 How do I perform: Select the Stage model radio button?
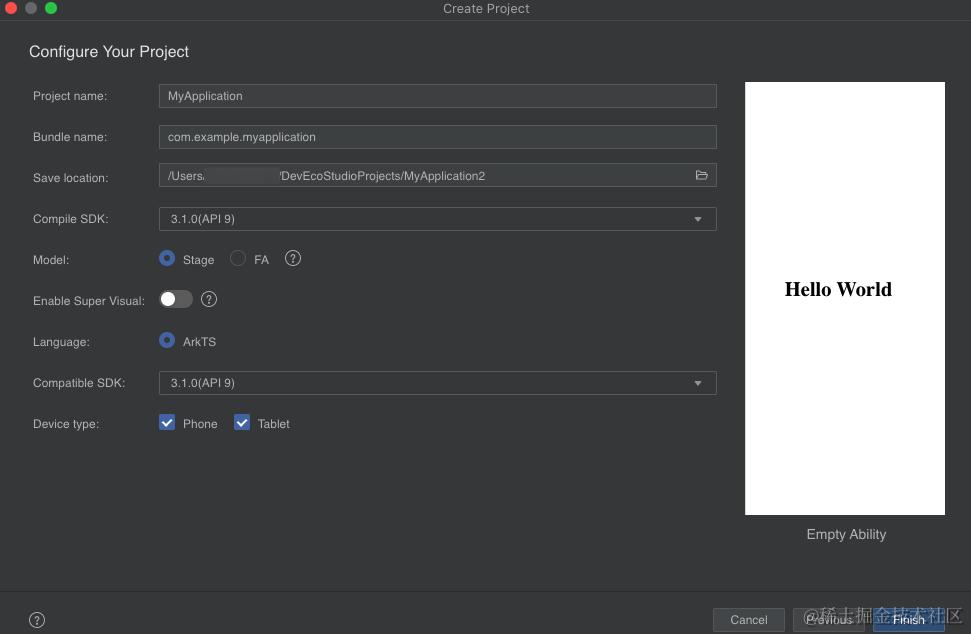click(167, 259)
